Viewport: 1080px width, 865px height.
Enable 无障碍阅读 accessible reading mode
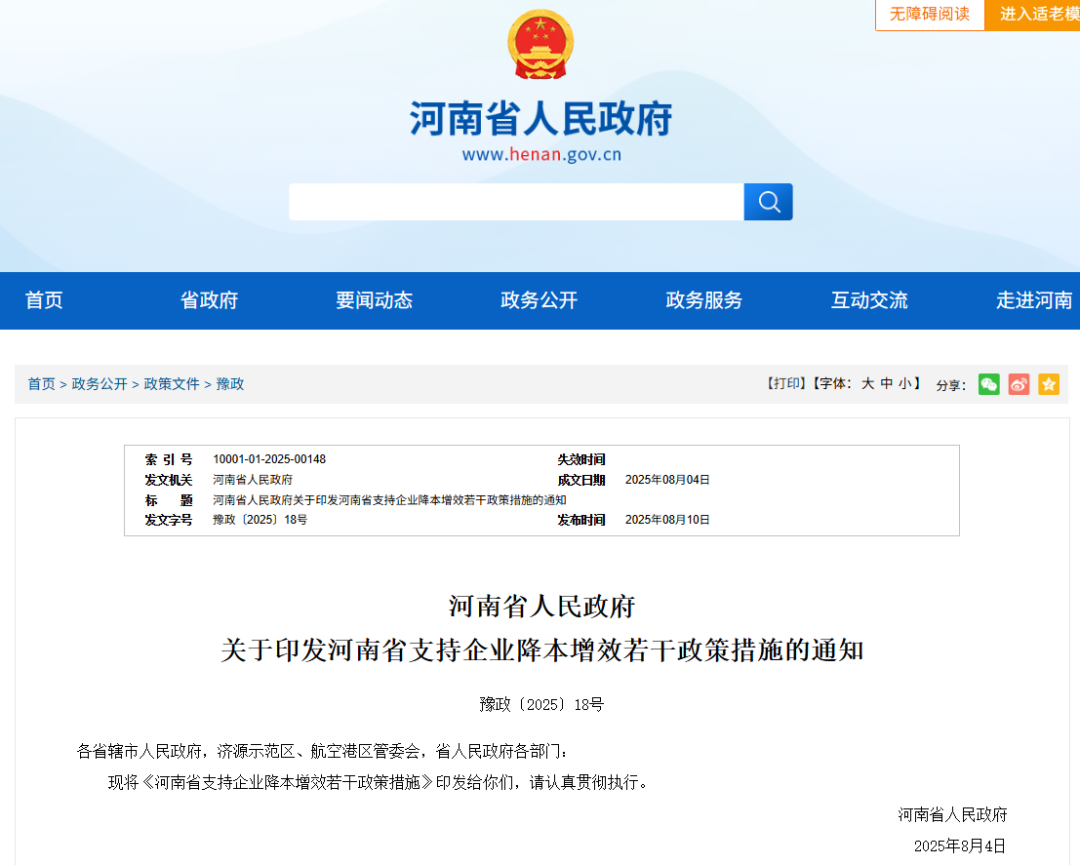point(929,15)
